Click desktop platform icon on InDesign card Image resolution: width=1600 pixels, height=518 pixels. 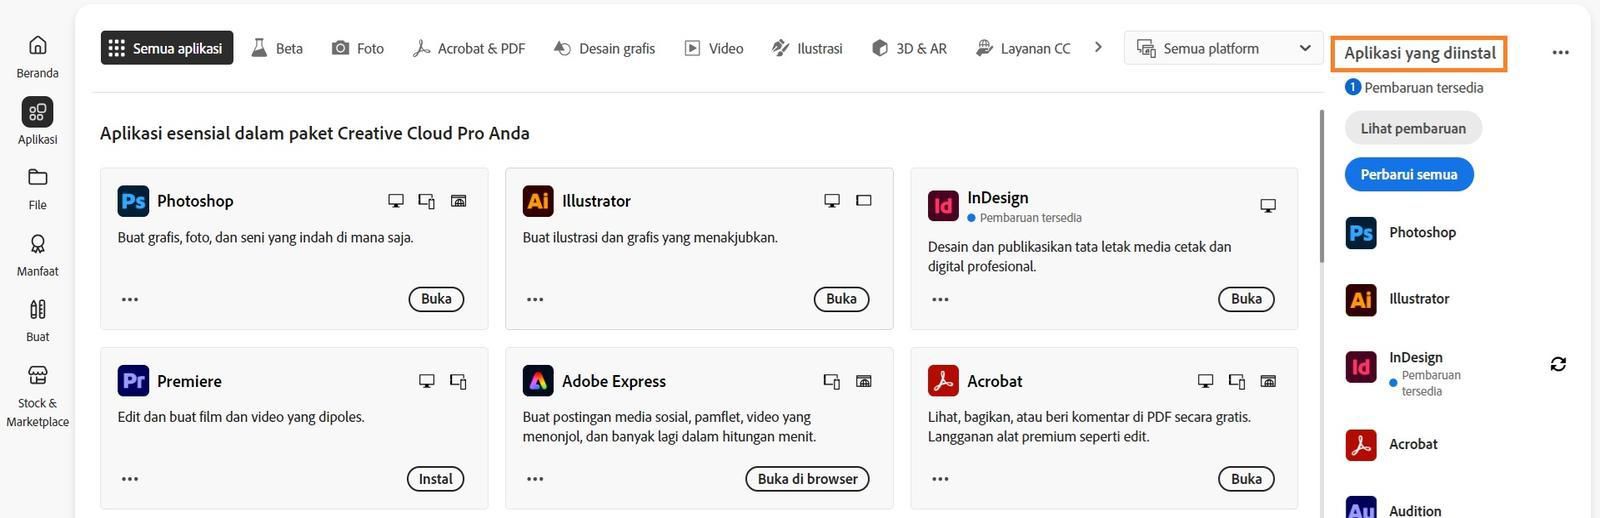[1268, 206]
